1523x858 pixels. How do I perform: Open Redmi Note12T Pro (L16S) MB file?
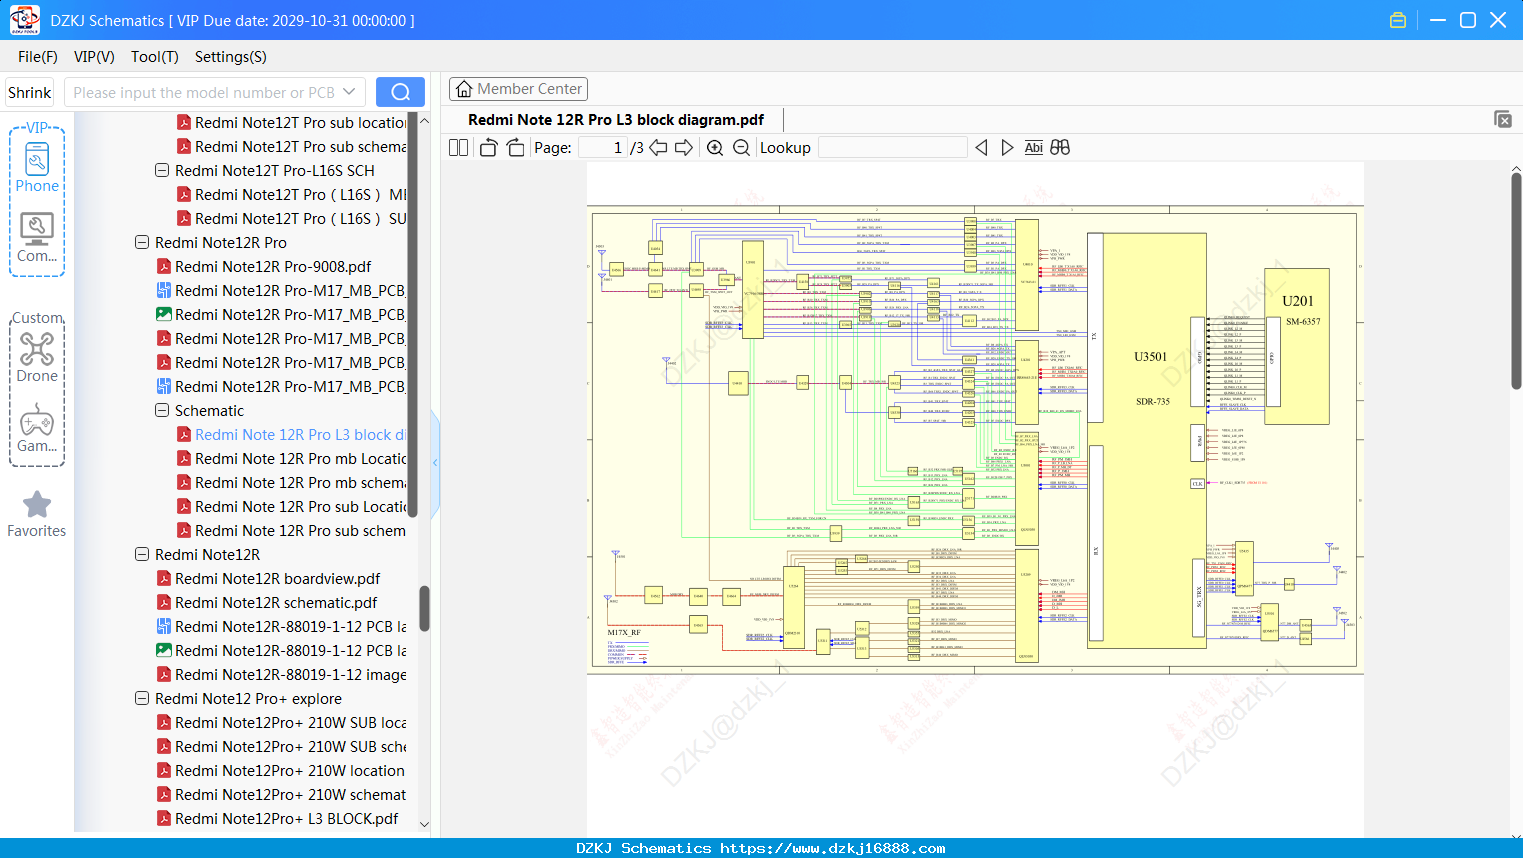(x=292, y=194)
